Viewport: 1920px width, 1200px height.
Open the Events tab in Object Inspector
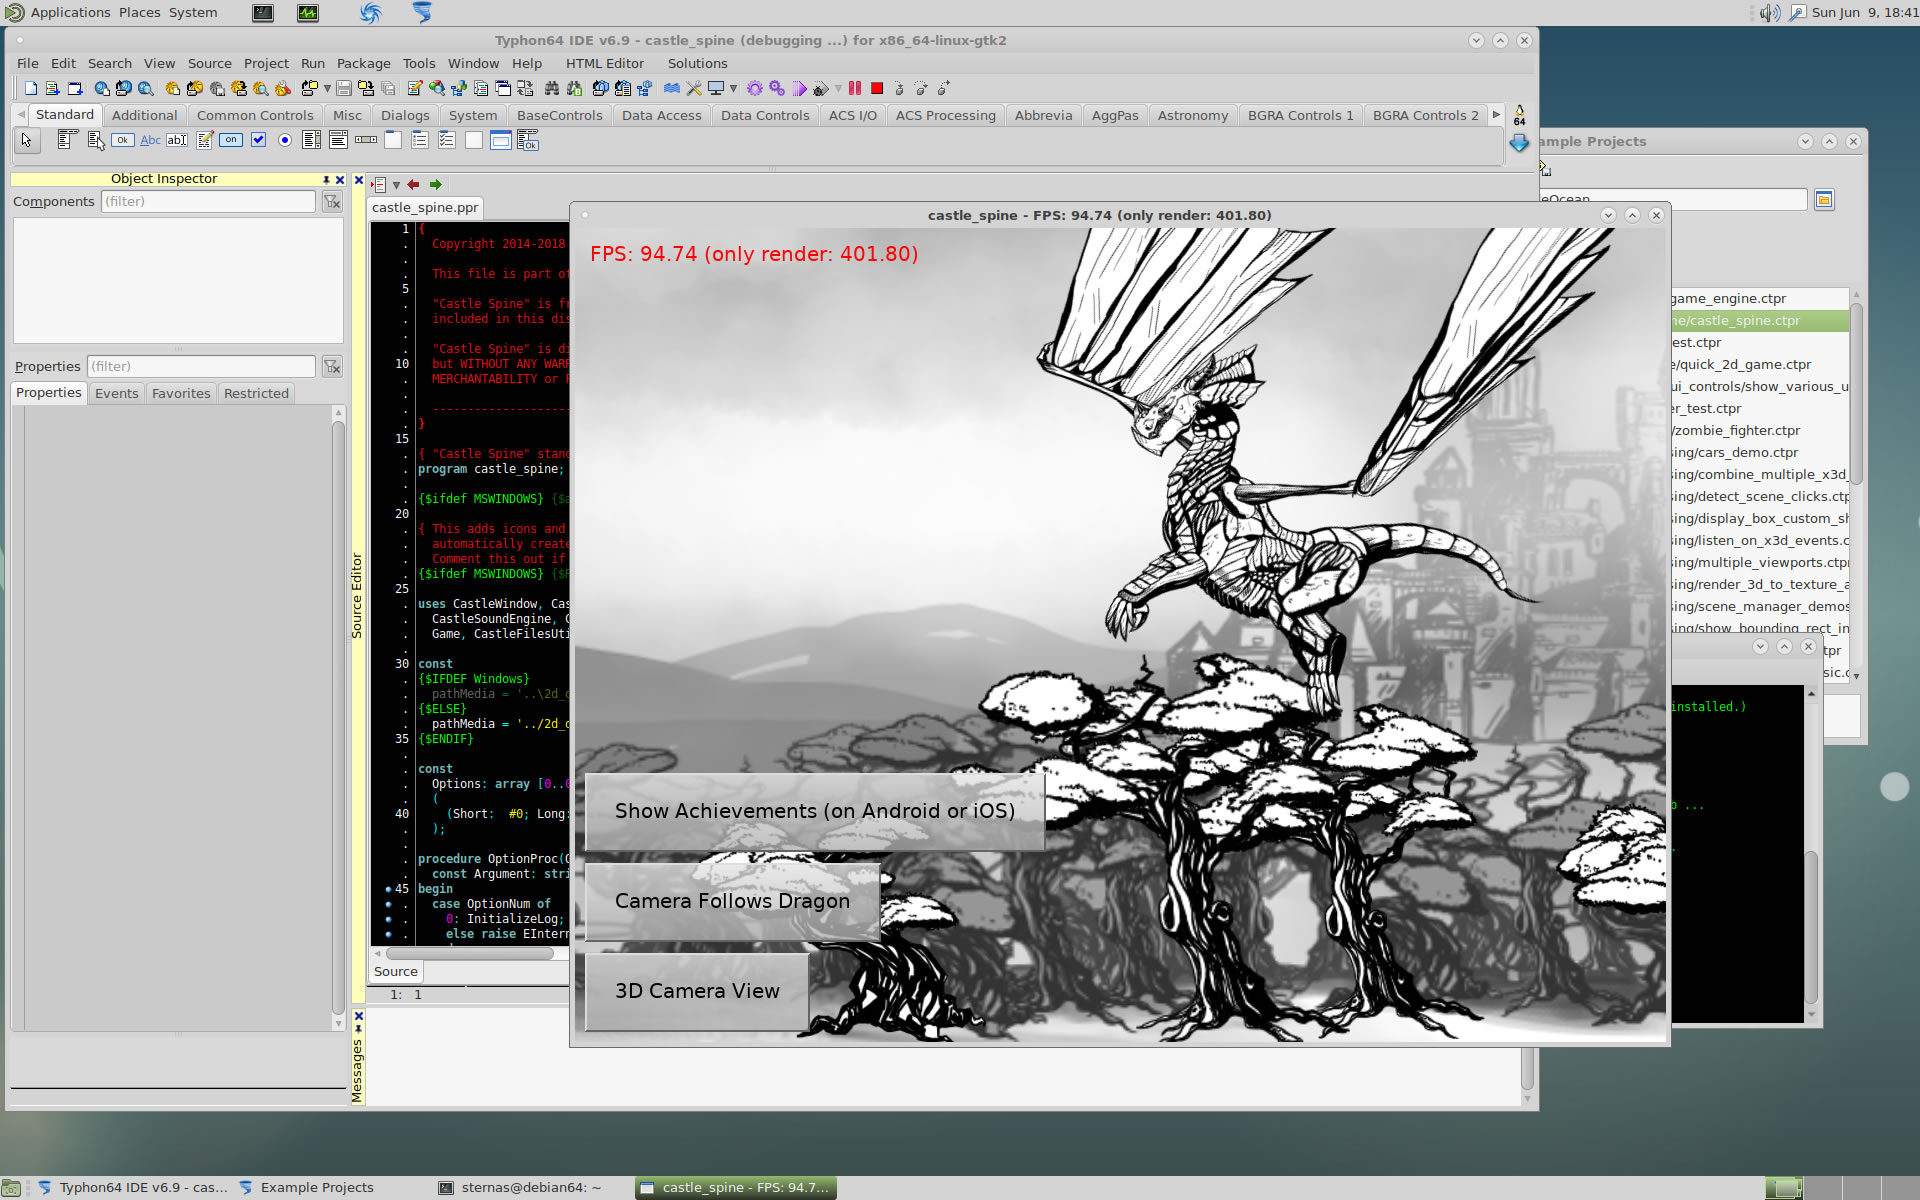coord(116,393)
